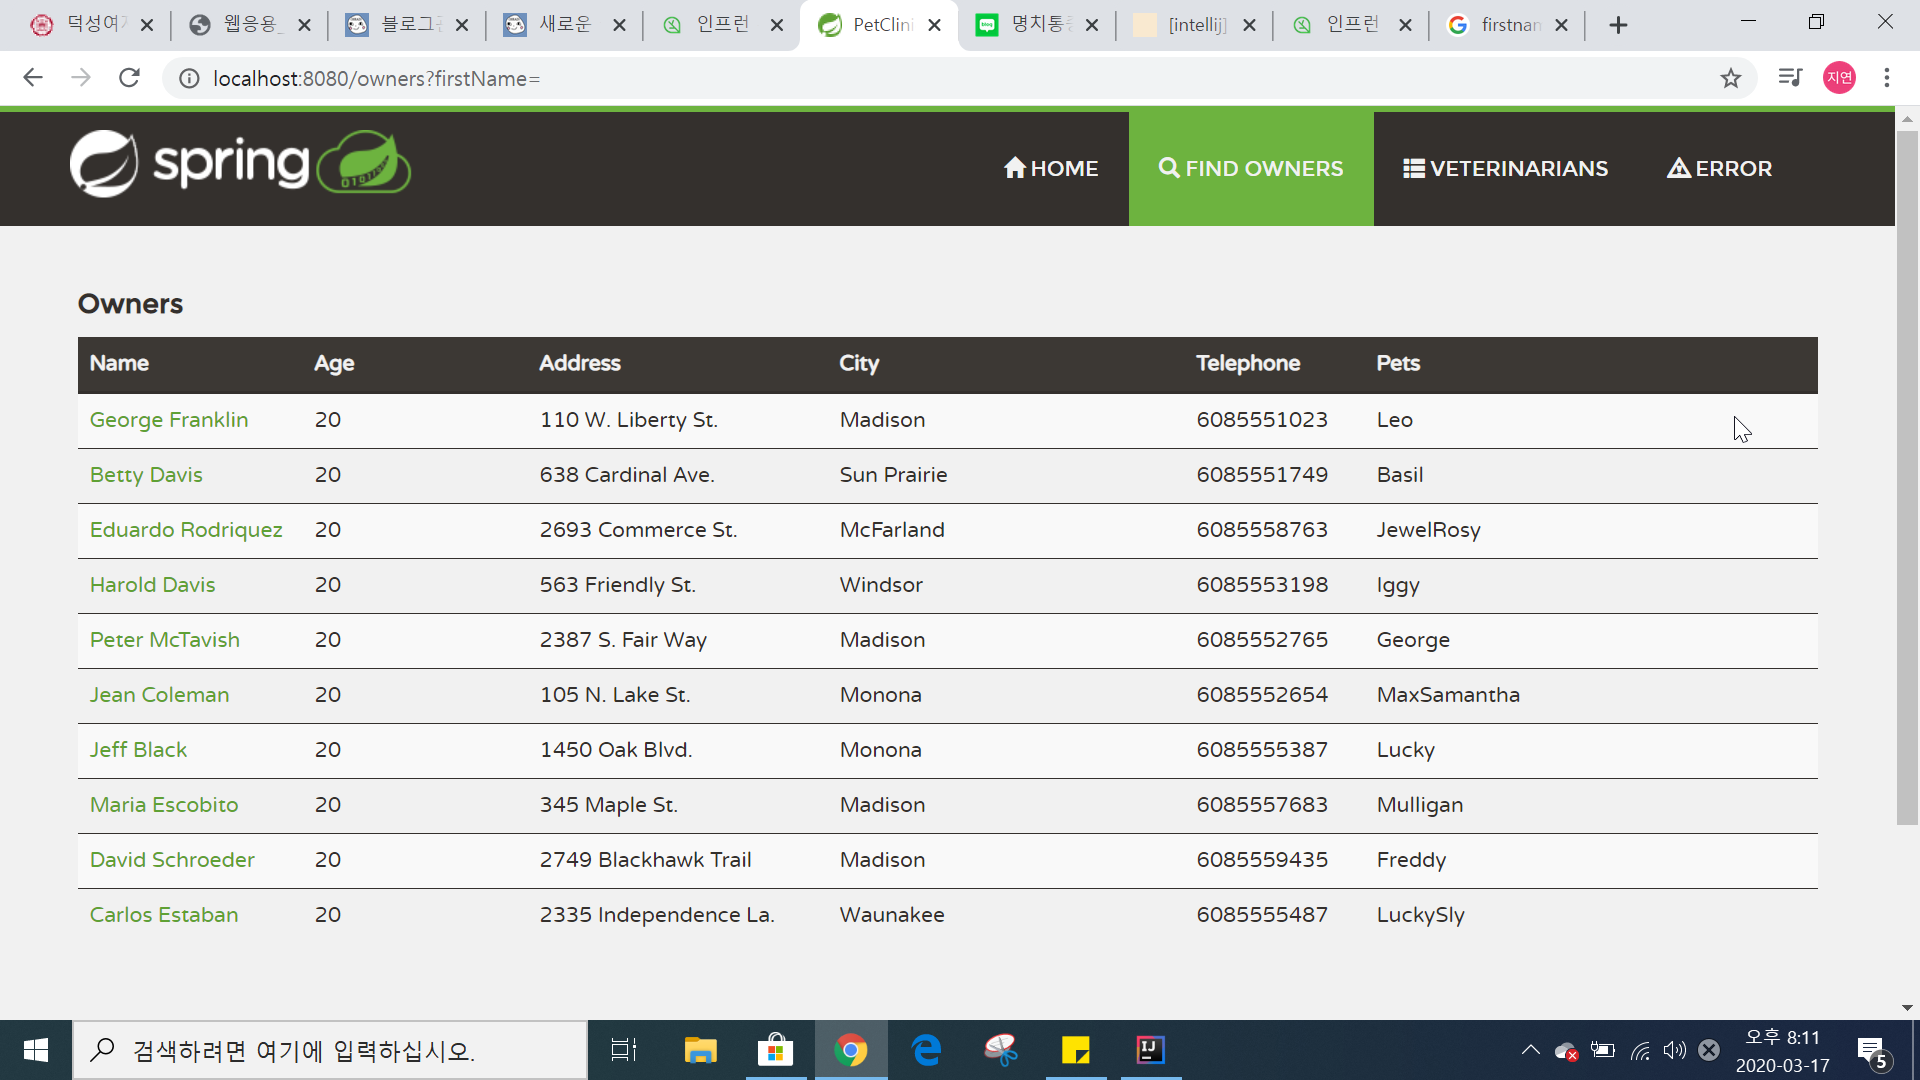Open owner George Franklin link
This screenshot has width=1920, height=1080.
coord(169,420)
